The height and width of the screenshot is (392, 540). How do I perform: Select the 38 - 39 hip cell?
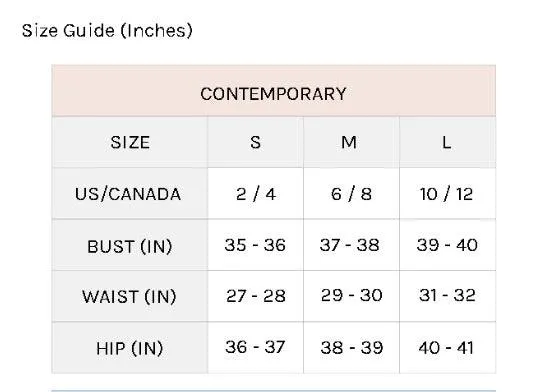coord(351,348)
